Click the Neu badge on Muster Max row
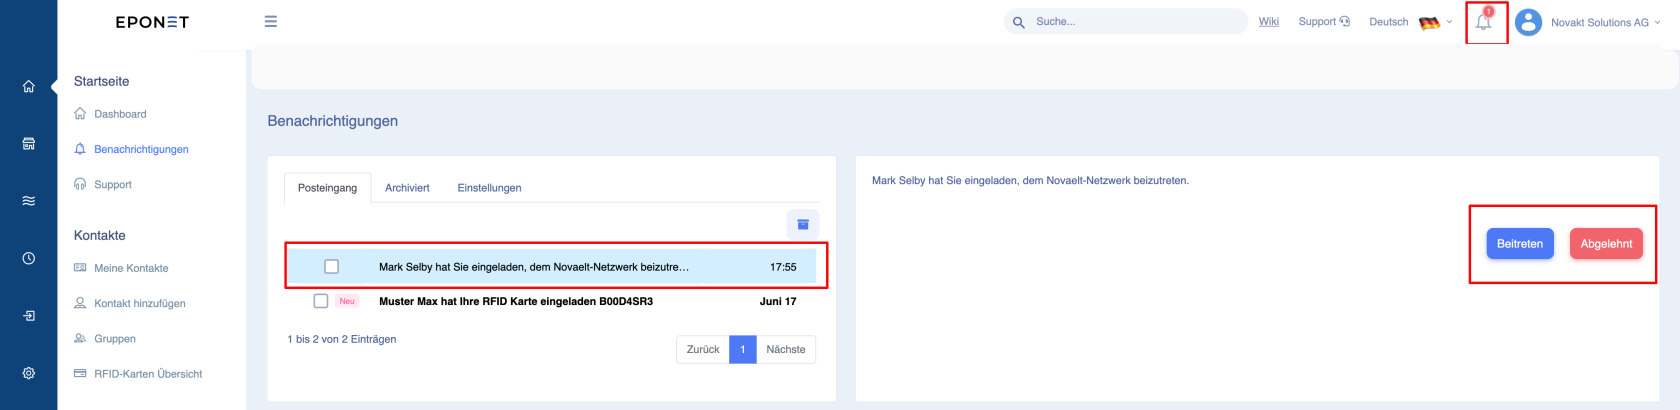Screen dimensions: 1680x410 347,301
